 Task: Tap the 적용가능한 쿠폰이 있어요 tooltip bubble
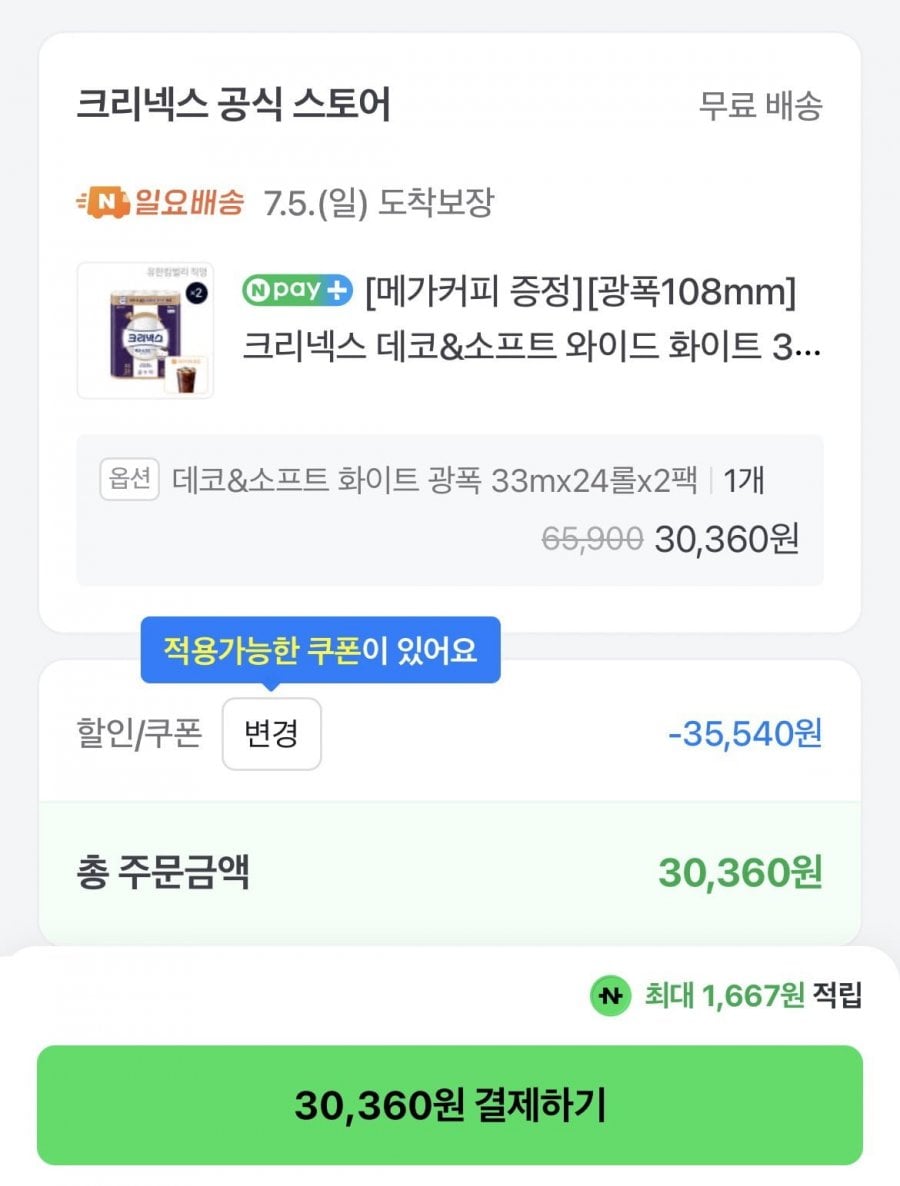coord(321,650)
